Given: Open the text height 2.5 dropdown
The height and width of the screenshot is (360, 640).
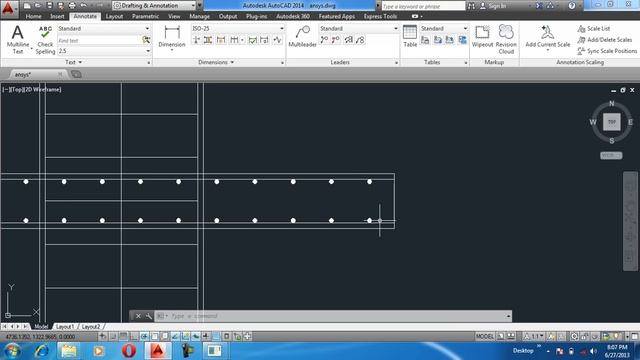Looking at the screenshot, I should pos(104,51).
